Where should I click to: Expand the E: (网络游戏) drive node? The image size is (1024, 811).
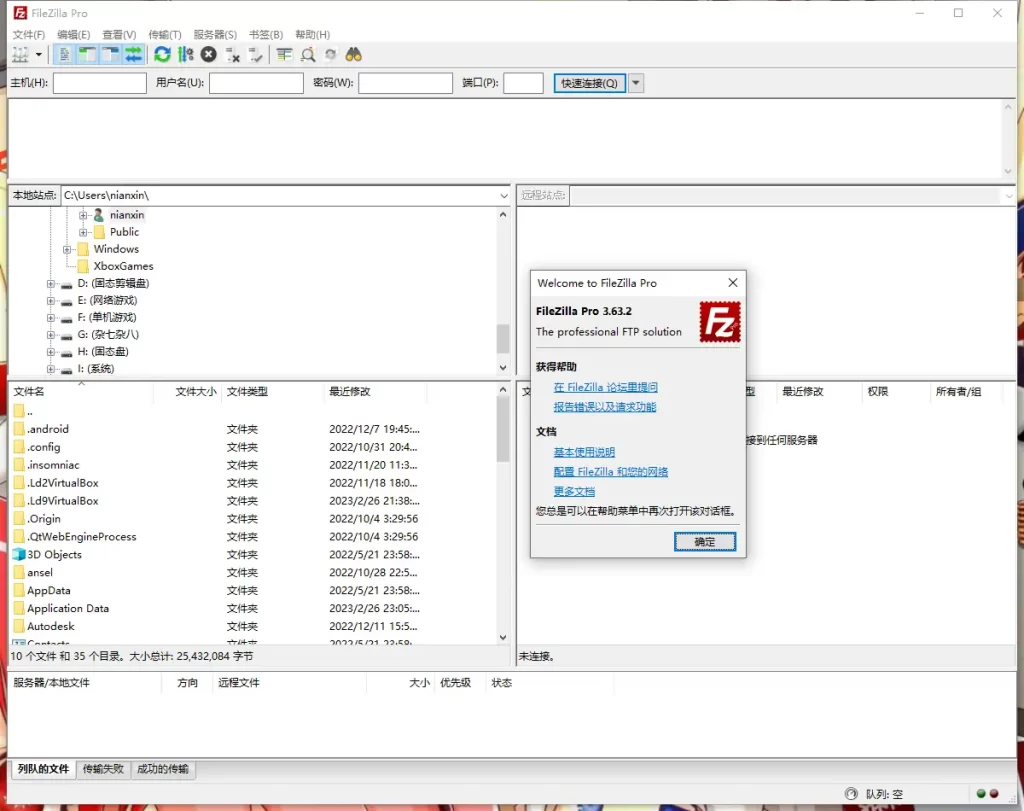[50, 300]
